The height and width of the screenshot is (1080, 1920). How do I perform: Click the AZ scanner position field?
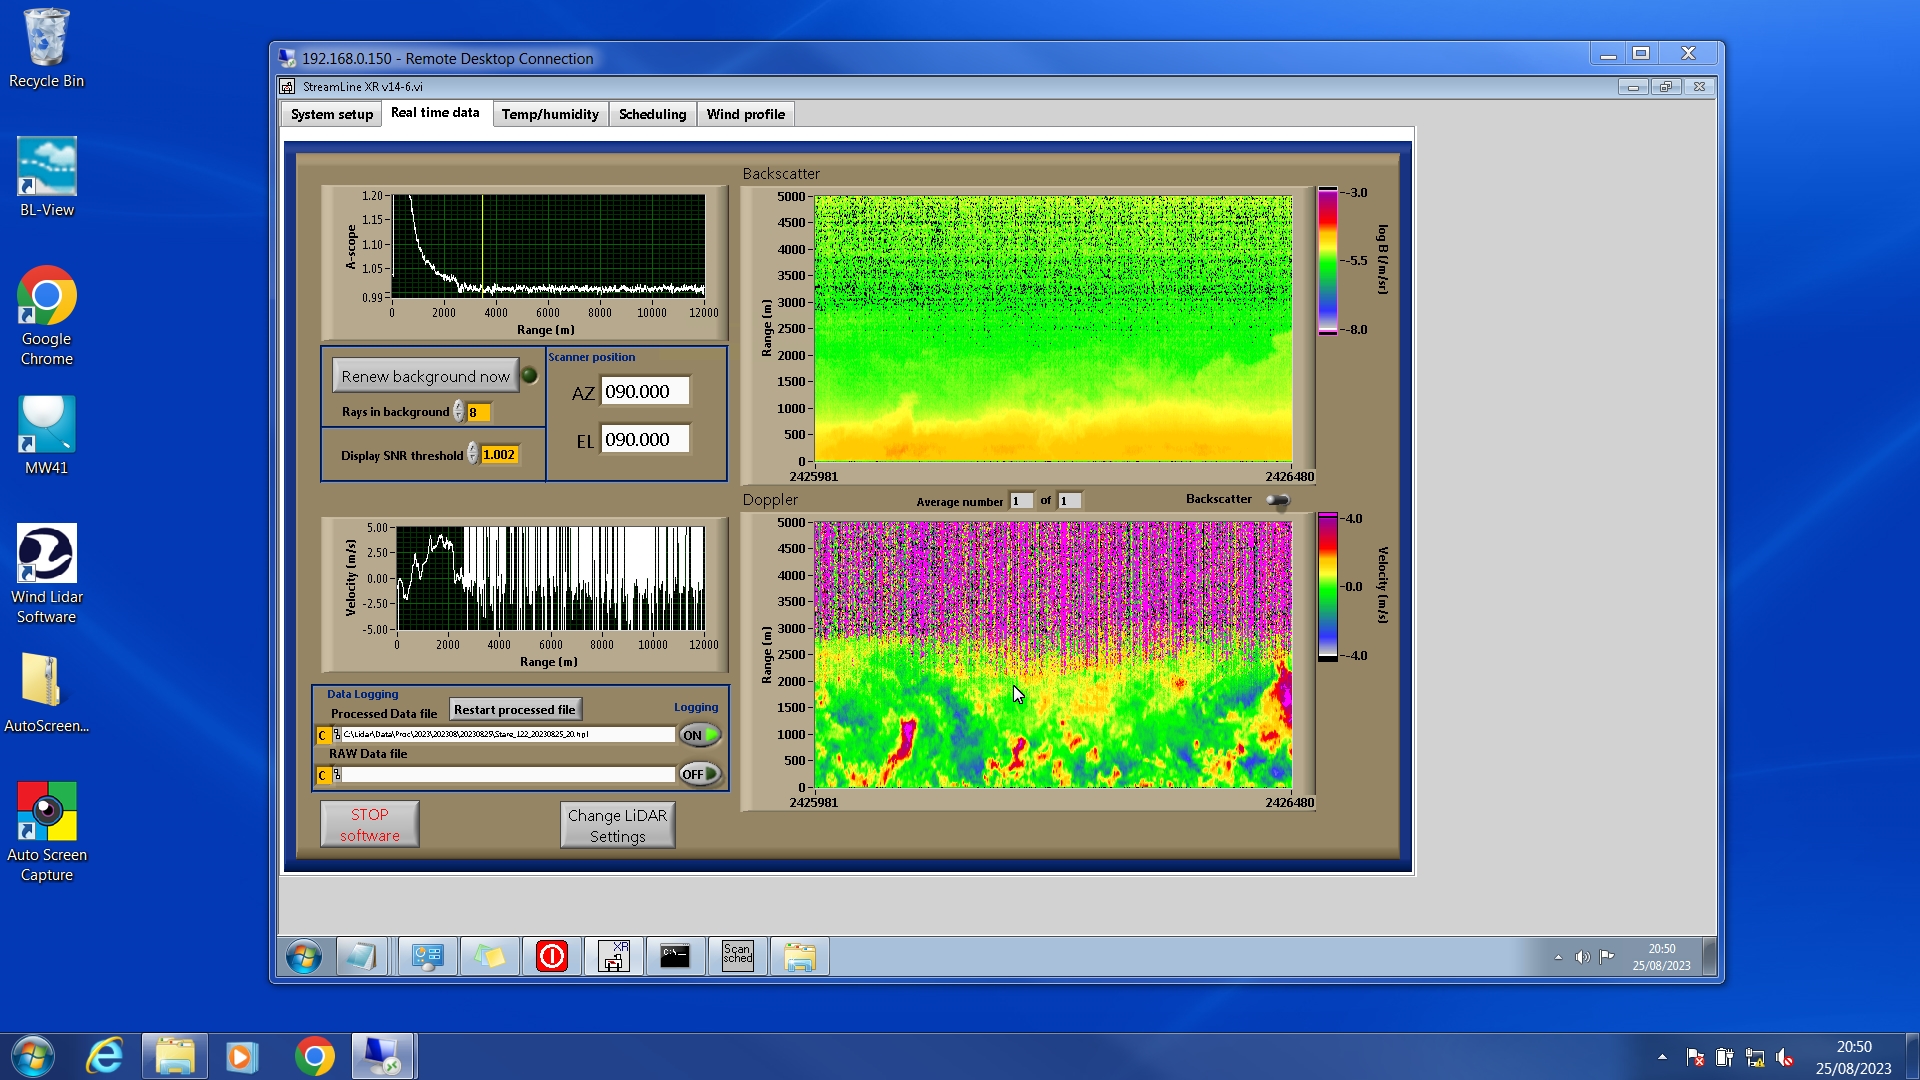[x=644, y=392]
